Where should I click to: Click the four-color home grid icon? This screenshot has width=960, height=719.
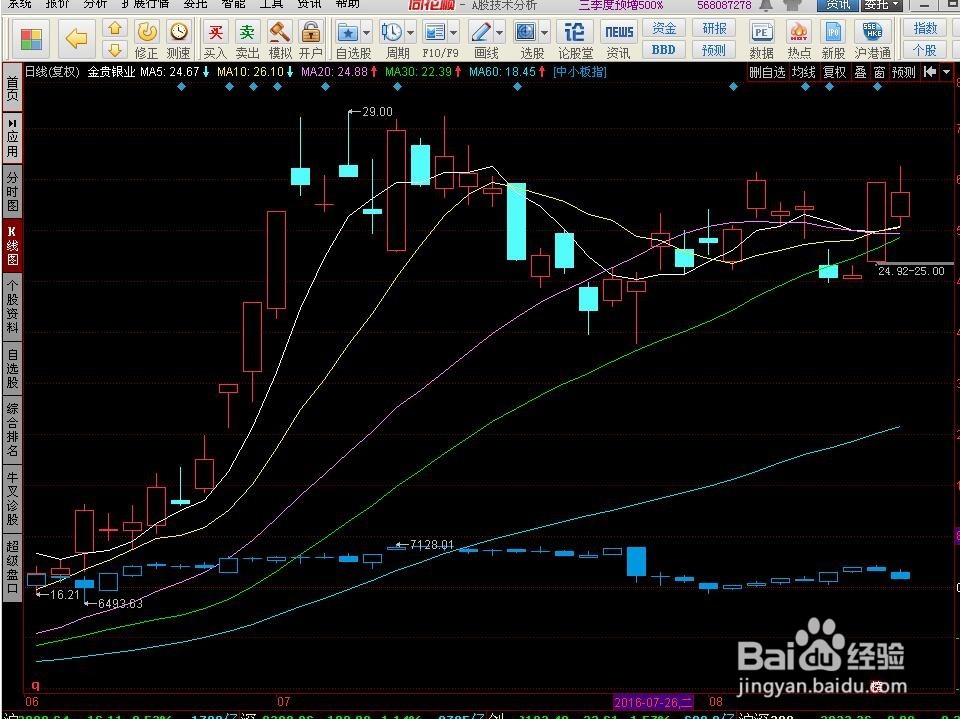pos(31,40)
